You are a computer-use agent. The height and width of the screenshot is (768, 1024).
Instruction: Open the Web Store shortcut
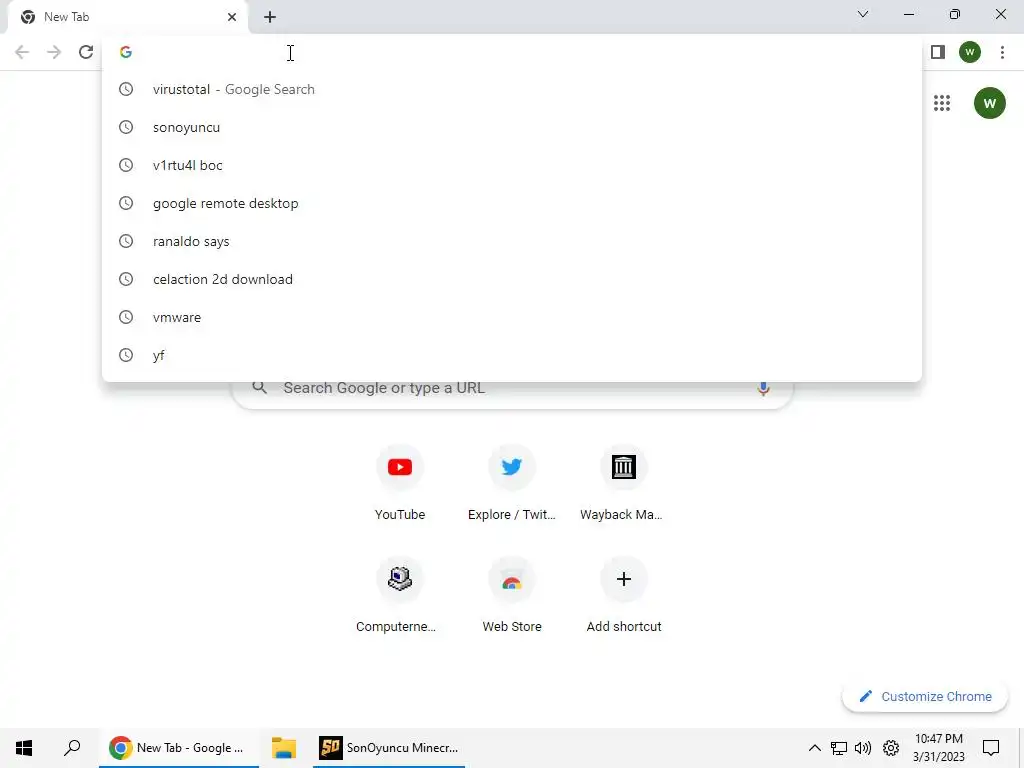[512, 594]
